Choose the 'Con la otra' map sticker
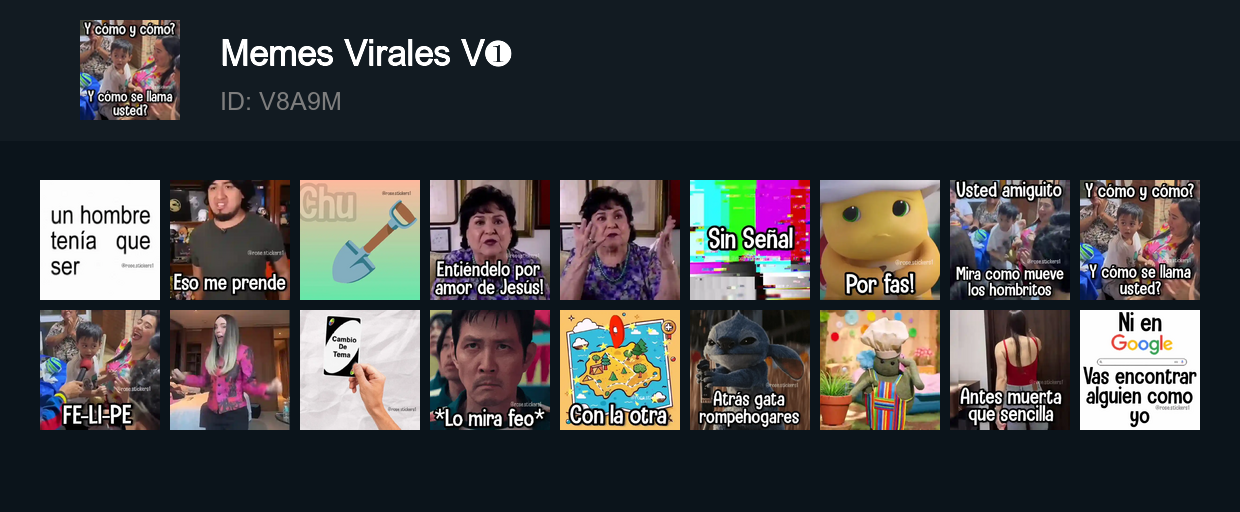 click(x=620, y=370)
